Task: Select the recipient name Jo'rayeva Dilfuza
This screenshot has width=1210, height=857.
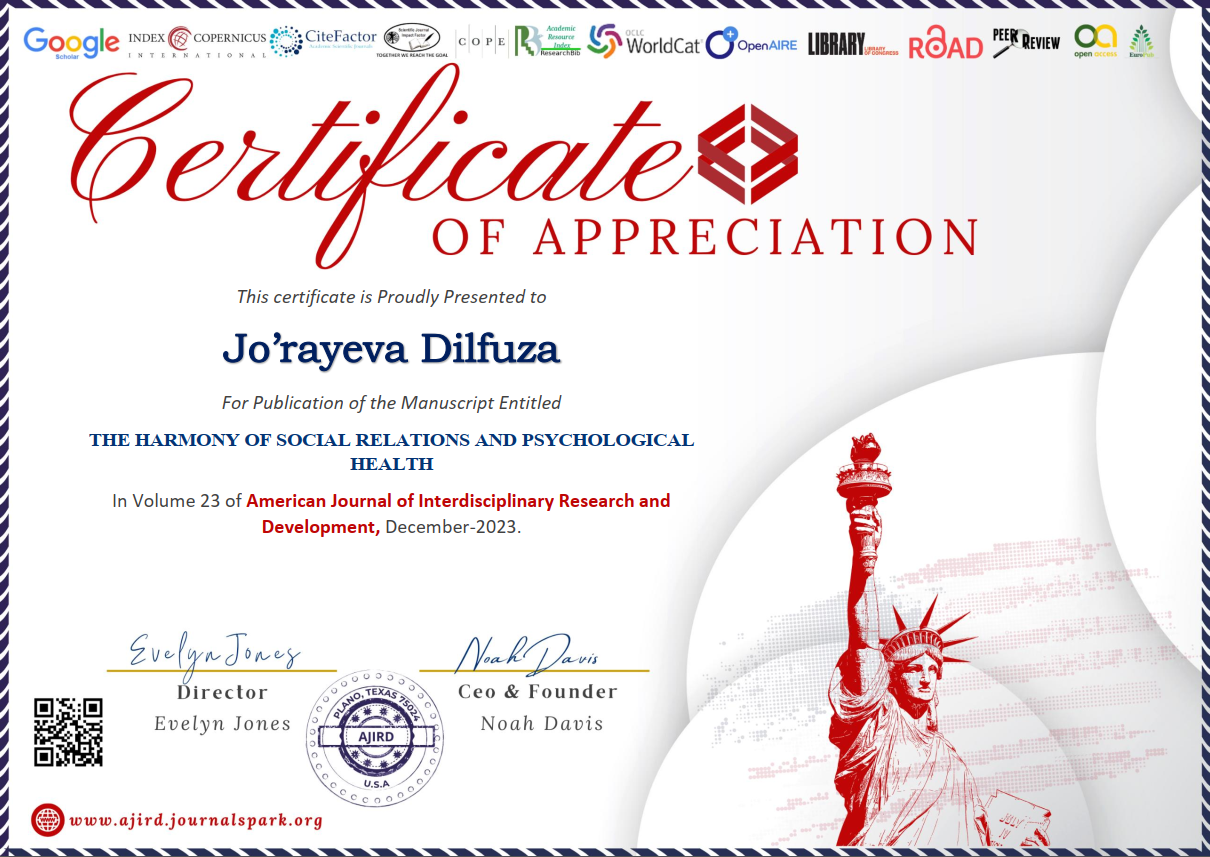Action: [391, 350]
